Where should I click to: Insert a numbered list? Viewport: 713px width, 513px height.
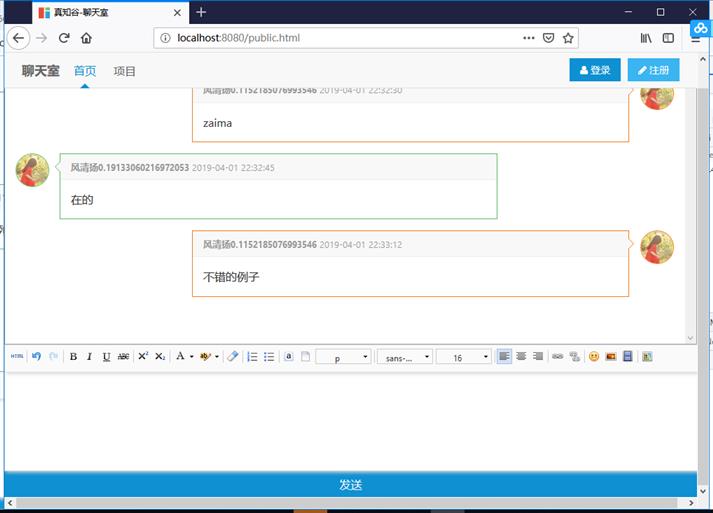pyautogui.click(x=252, y=356)
